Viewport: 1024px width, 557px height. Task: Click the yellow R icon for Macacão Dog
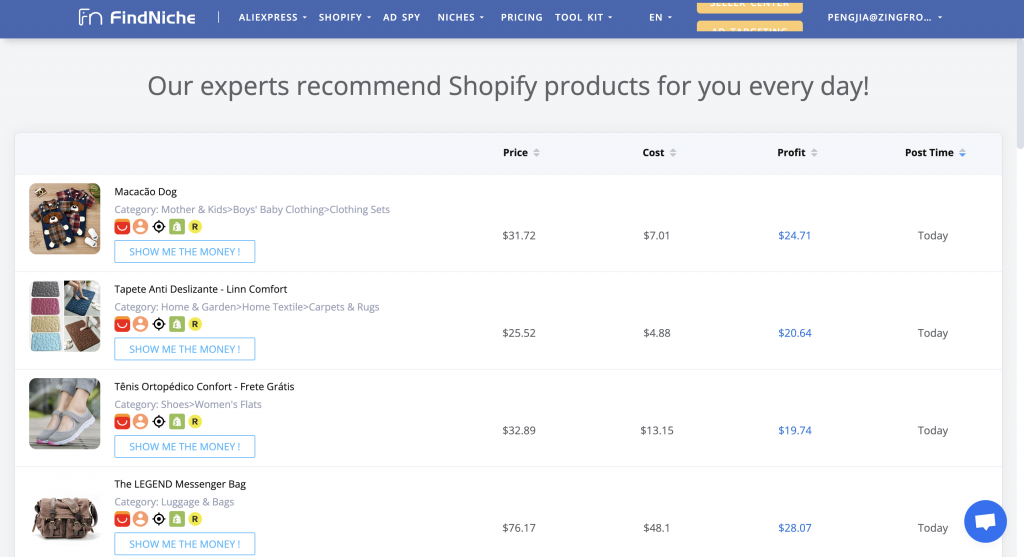(195, 227)
